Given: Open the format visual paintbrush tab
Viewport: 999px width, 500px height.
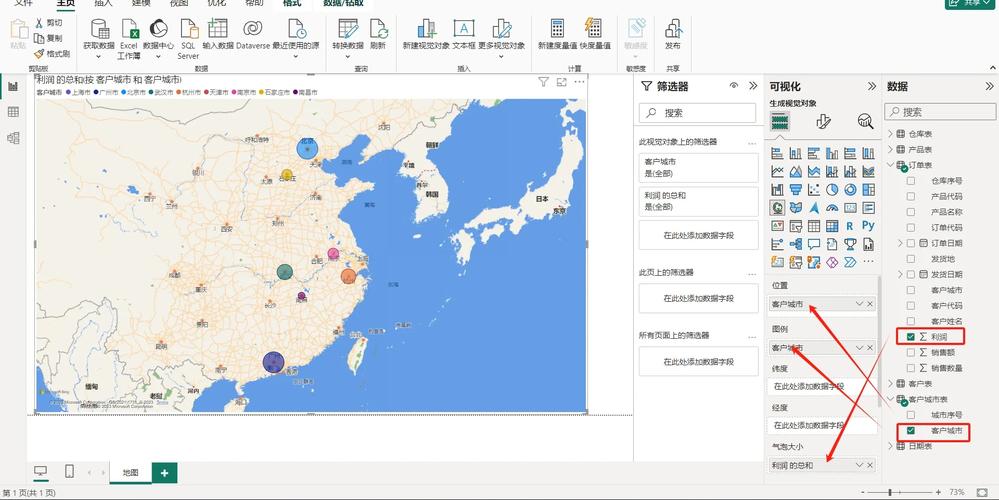Looking at the screenshot, I should click(x=823, y=122).
